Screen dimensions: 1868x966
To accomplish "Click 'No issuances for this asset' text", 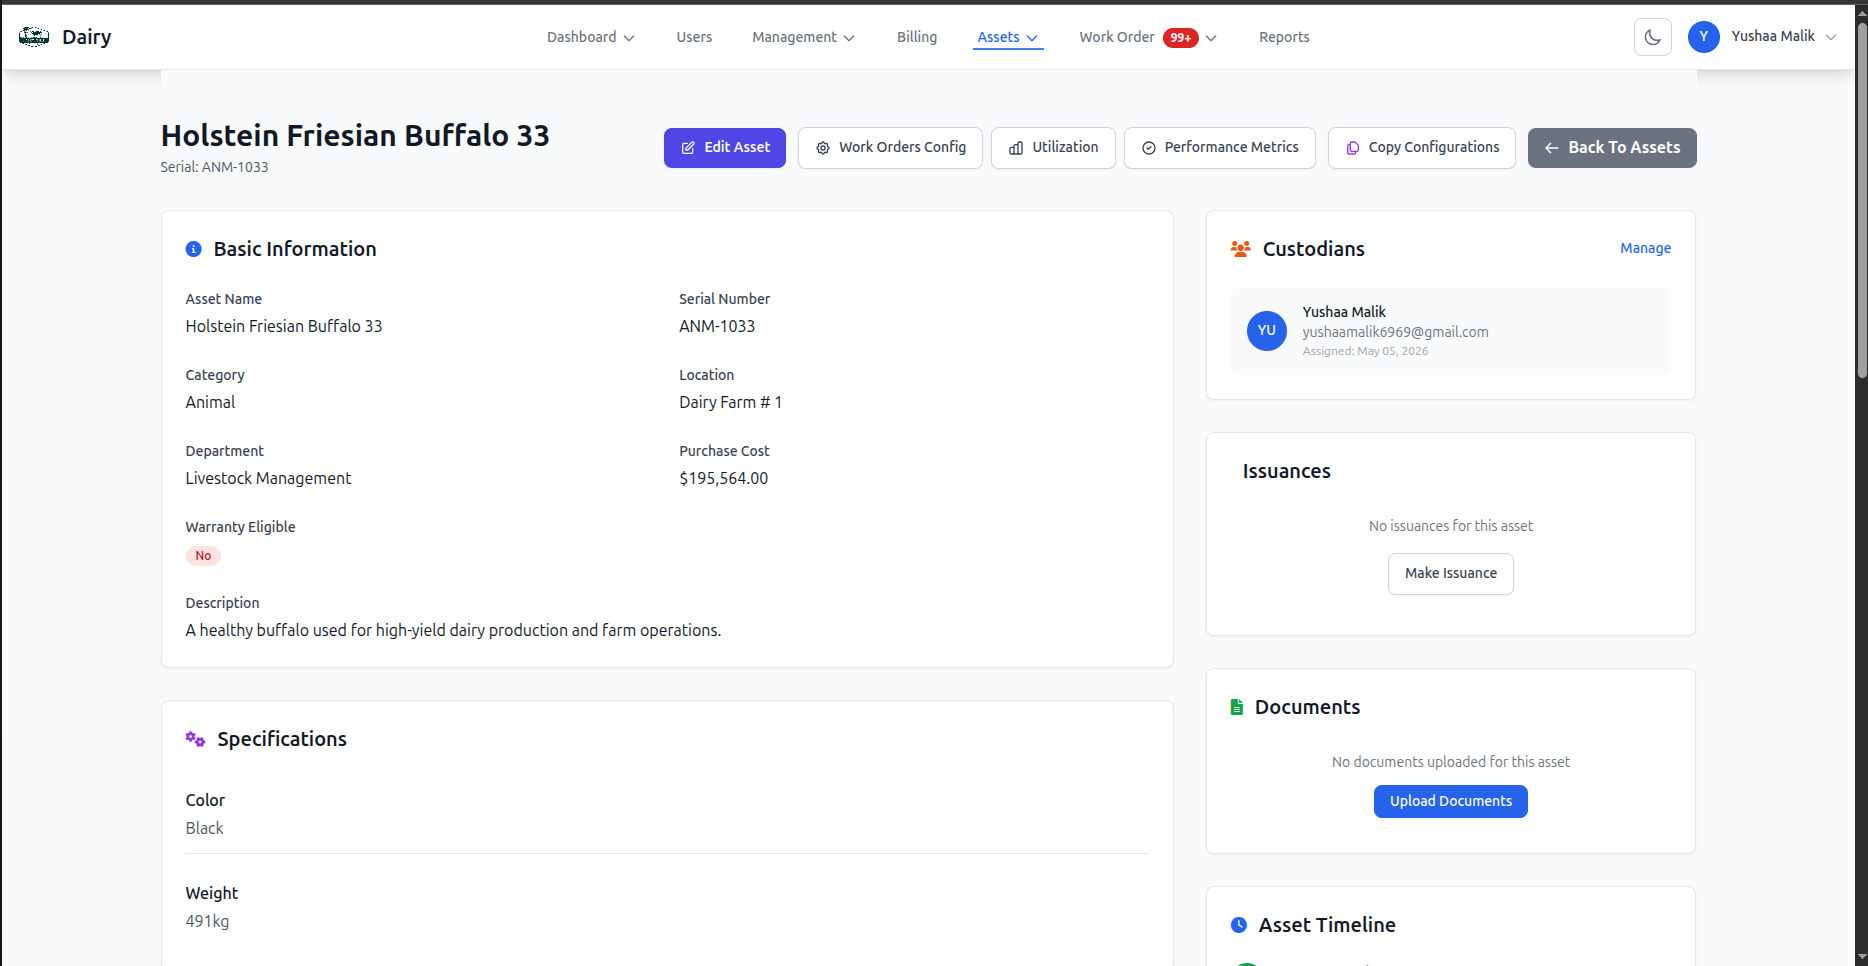I will 1451,526.
